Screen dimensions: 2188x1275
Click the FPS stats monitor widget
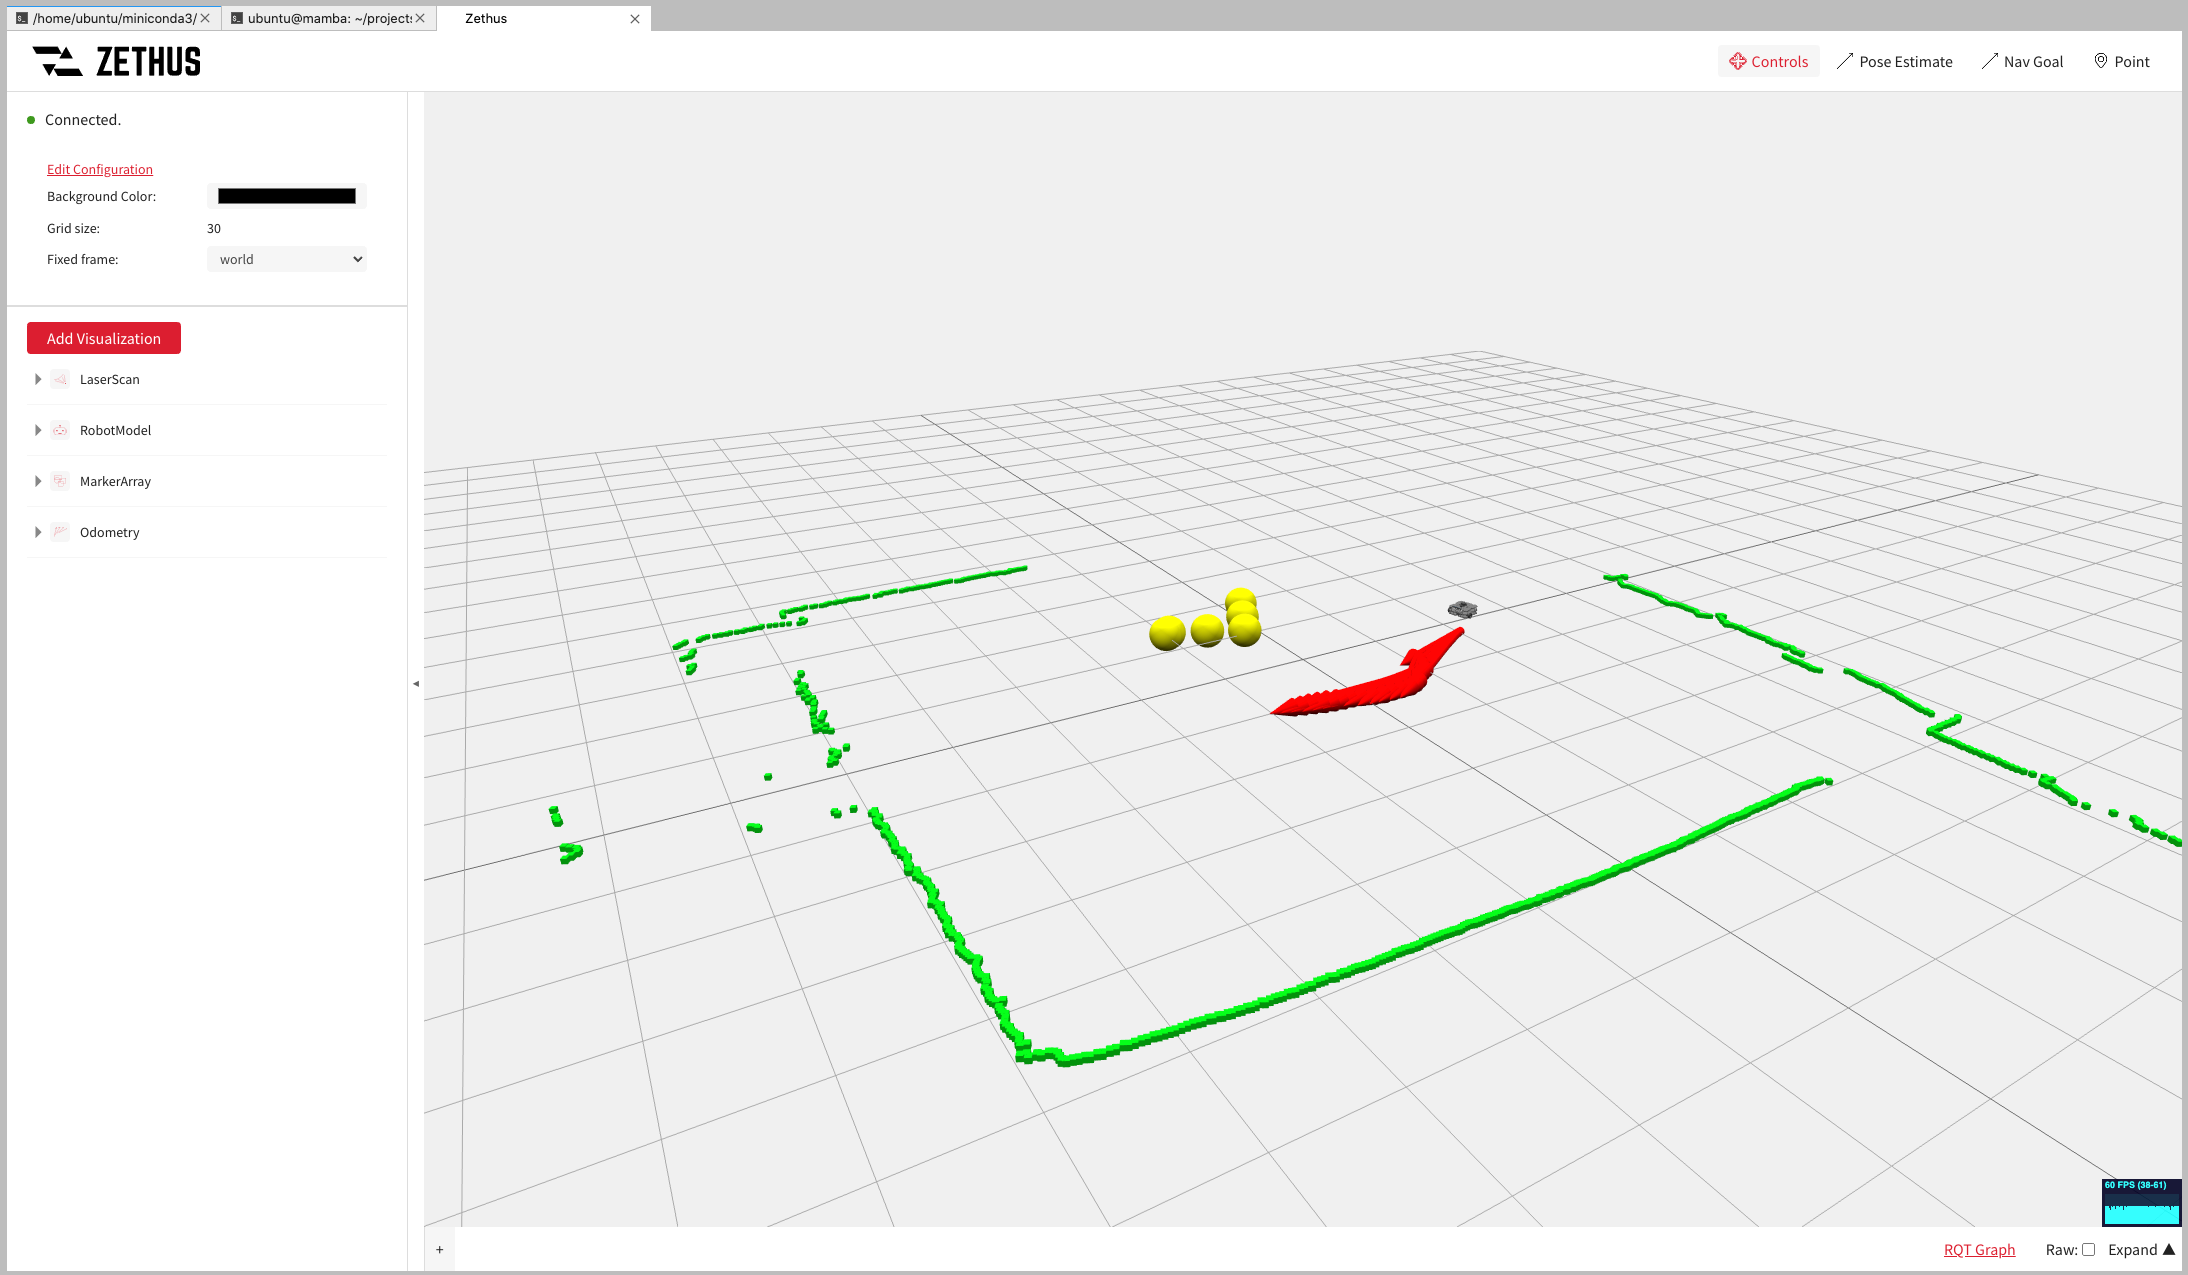coord(2141,1201)
